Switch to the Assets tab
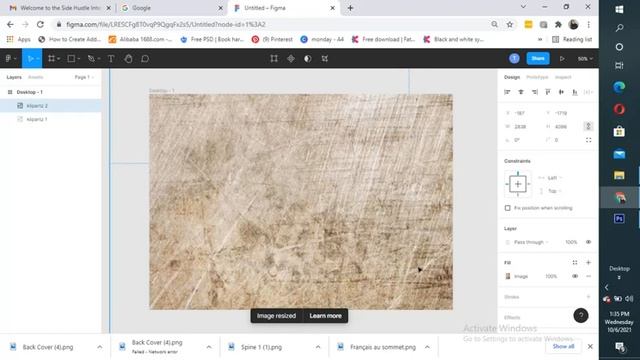The width and height of the screenshot is (640, 360). point(36,77)
